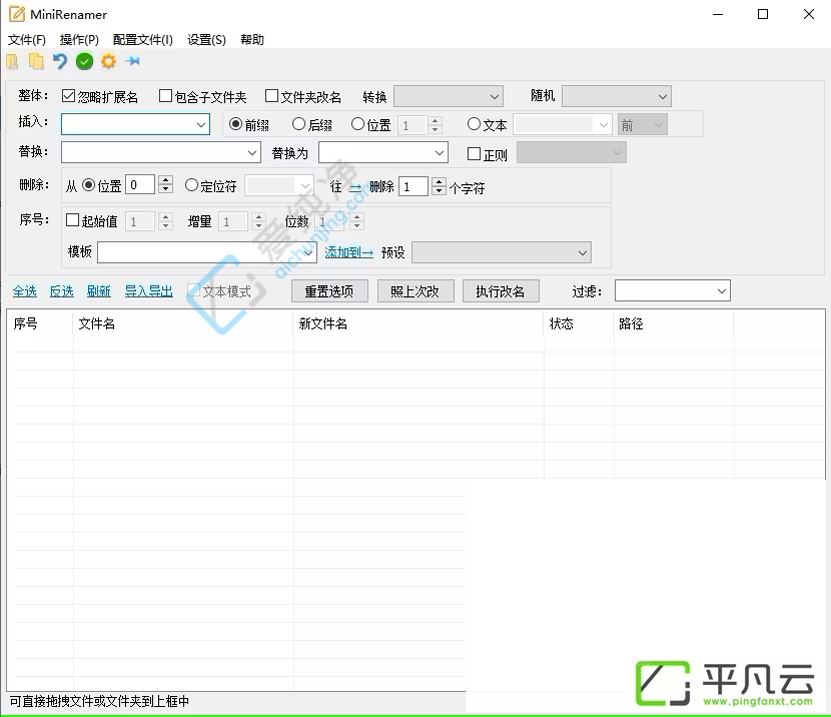Click the 导入导出 link
This screenshot has height=717, width=831.
click(x=148, y=291)
